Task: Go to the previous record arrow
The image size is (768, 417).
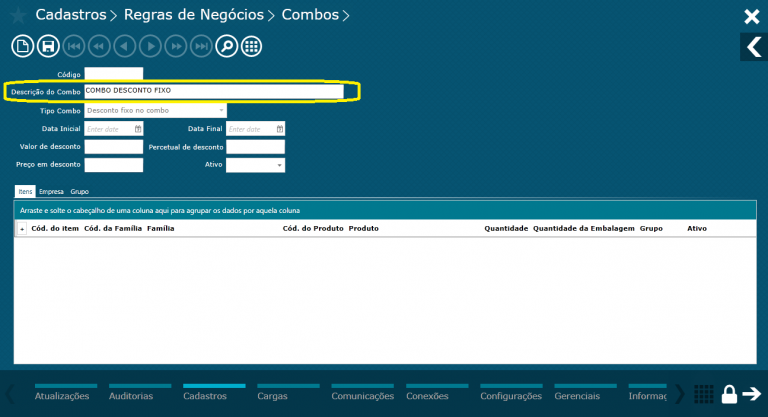Action: tap(124, 47)
